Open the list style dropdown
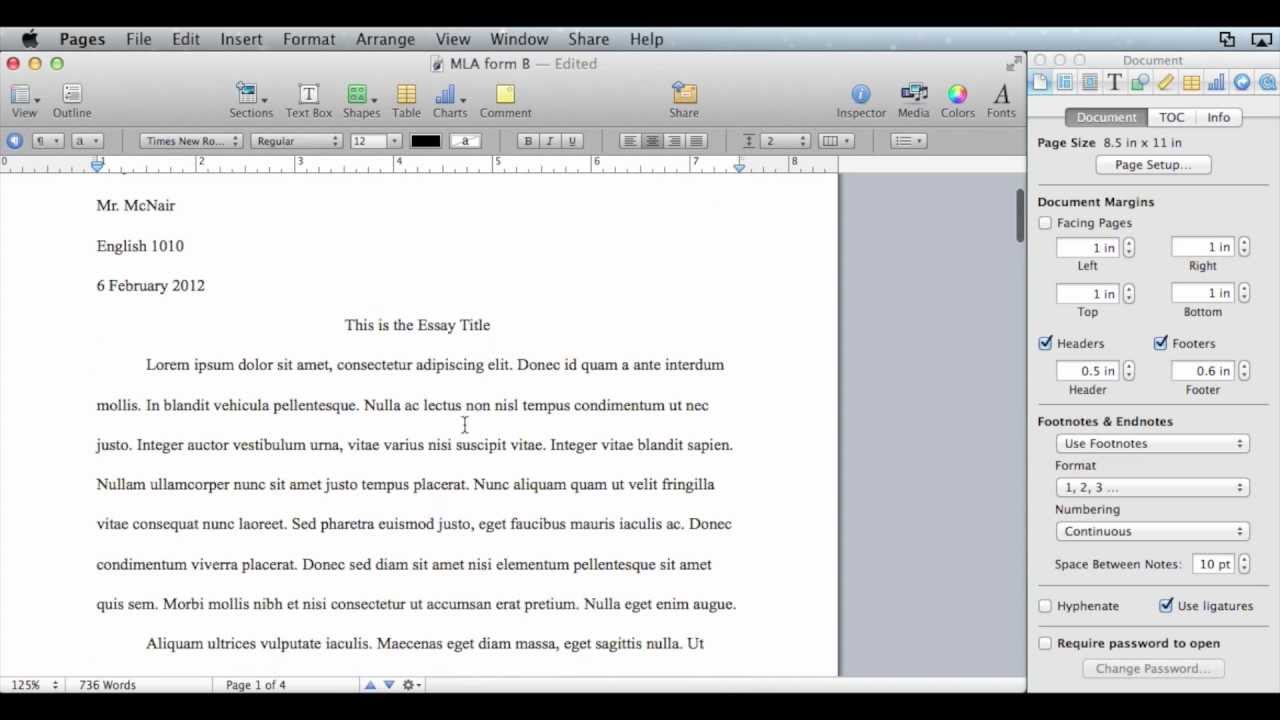The image size is (1280, 720). [x=908, y=141]
